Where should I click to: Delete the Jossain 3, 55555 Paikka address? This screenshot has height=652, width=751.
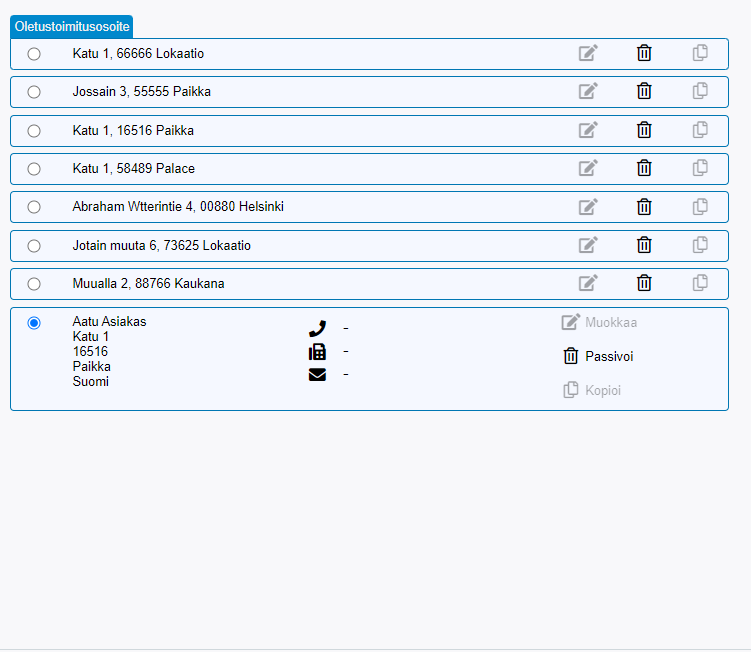pyautogui.click(x=644, y=91)
